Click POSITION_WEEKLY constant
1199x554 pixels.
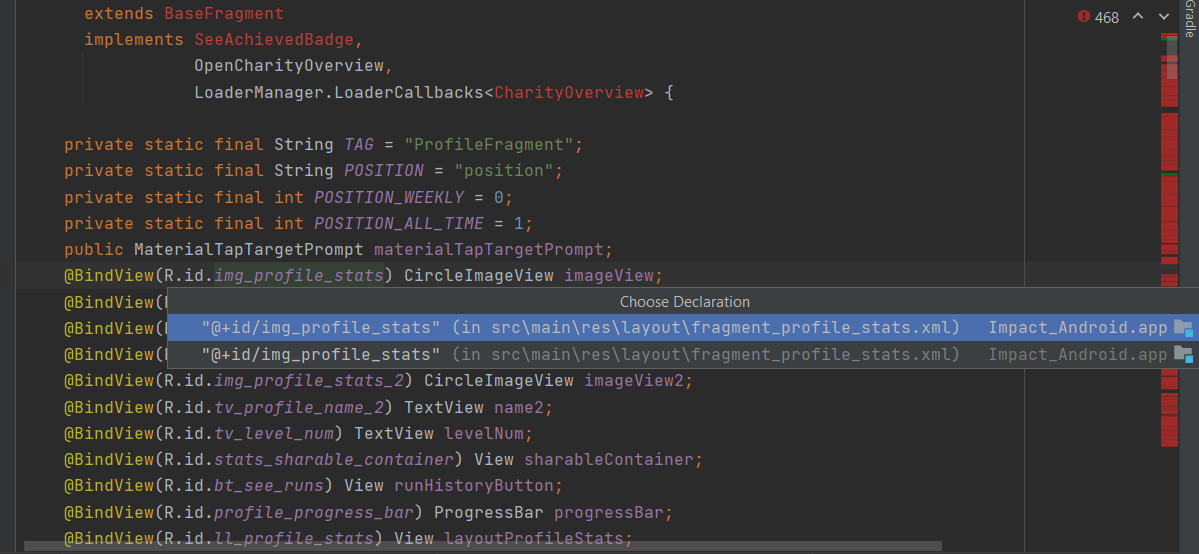(x=388, y=197)
